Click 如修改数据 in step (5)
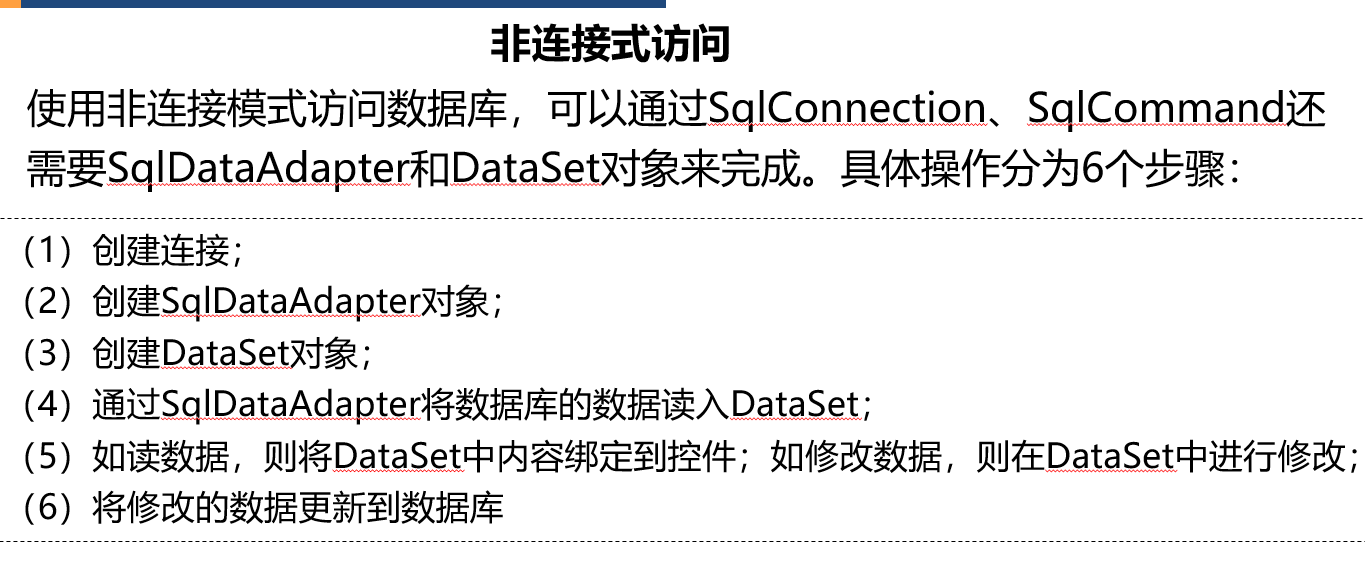Image resolution: width=1365 pixels, height=566 pixels. [855, 456]
